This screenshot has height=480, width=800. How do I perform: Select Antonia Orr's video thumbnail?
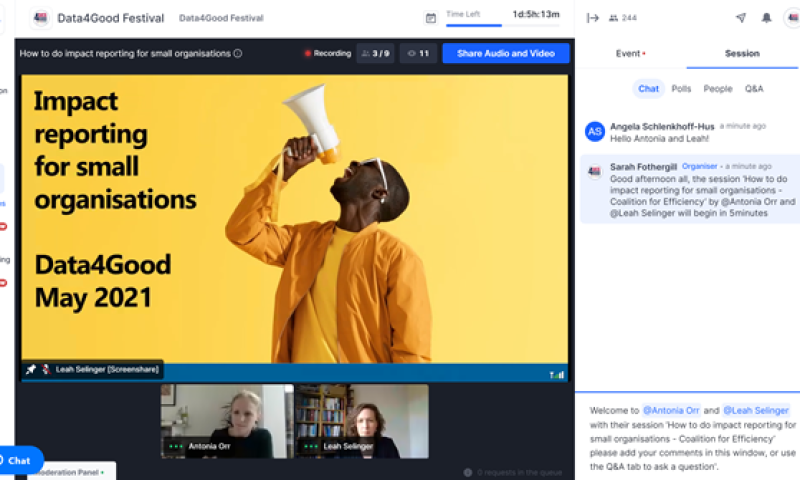(x=226, y=421)
